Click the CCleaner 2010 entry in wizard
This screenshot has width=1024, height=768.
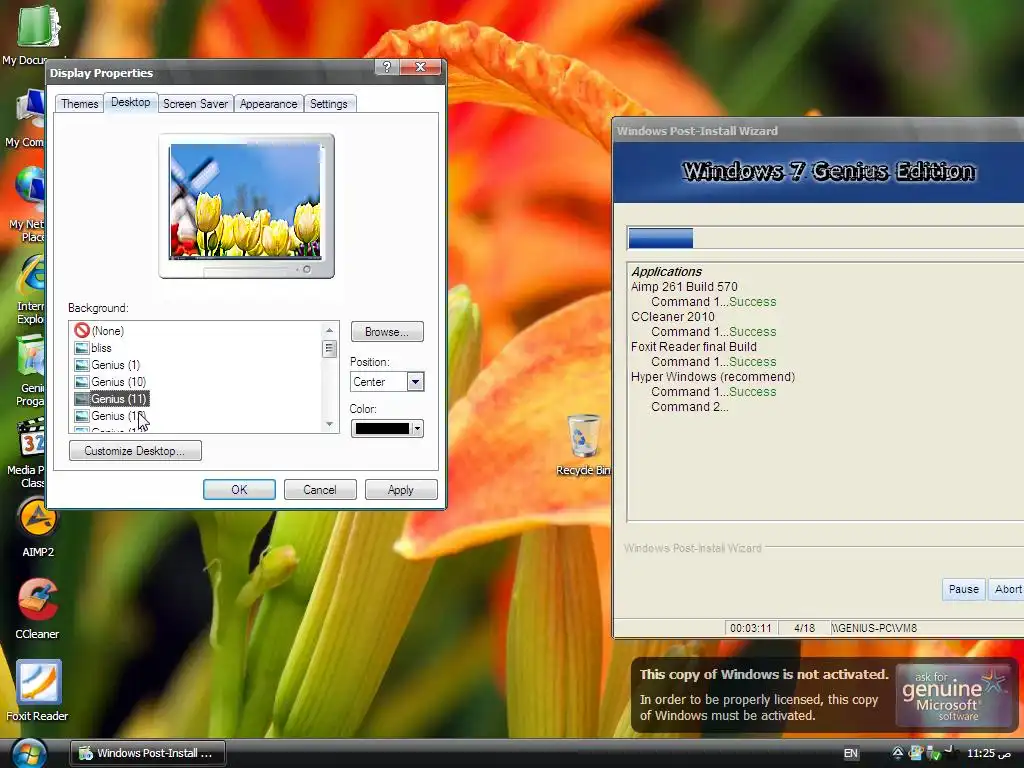673,317
